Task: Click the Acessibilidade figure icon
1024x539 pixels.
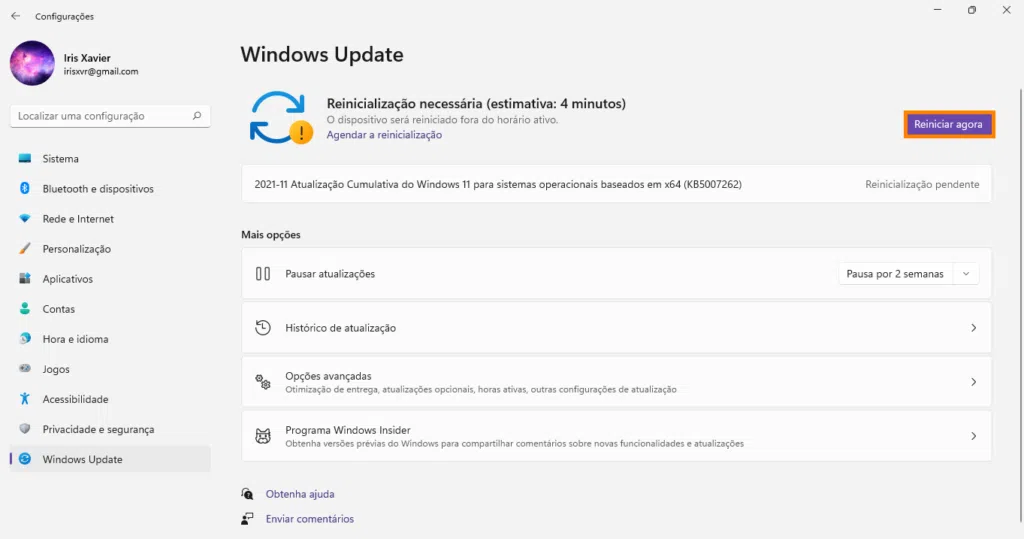Action: pyautogui.click(x=25, y=399)
